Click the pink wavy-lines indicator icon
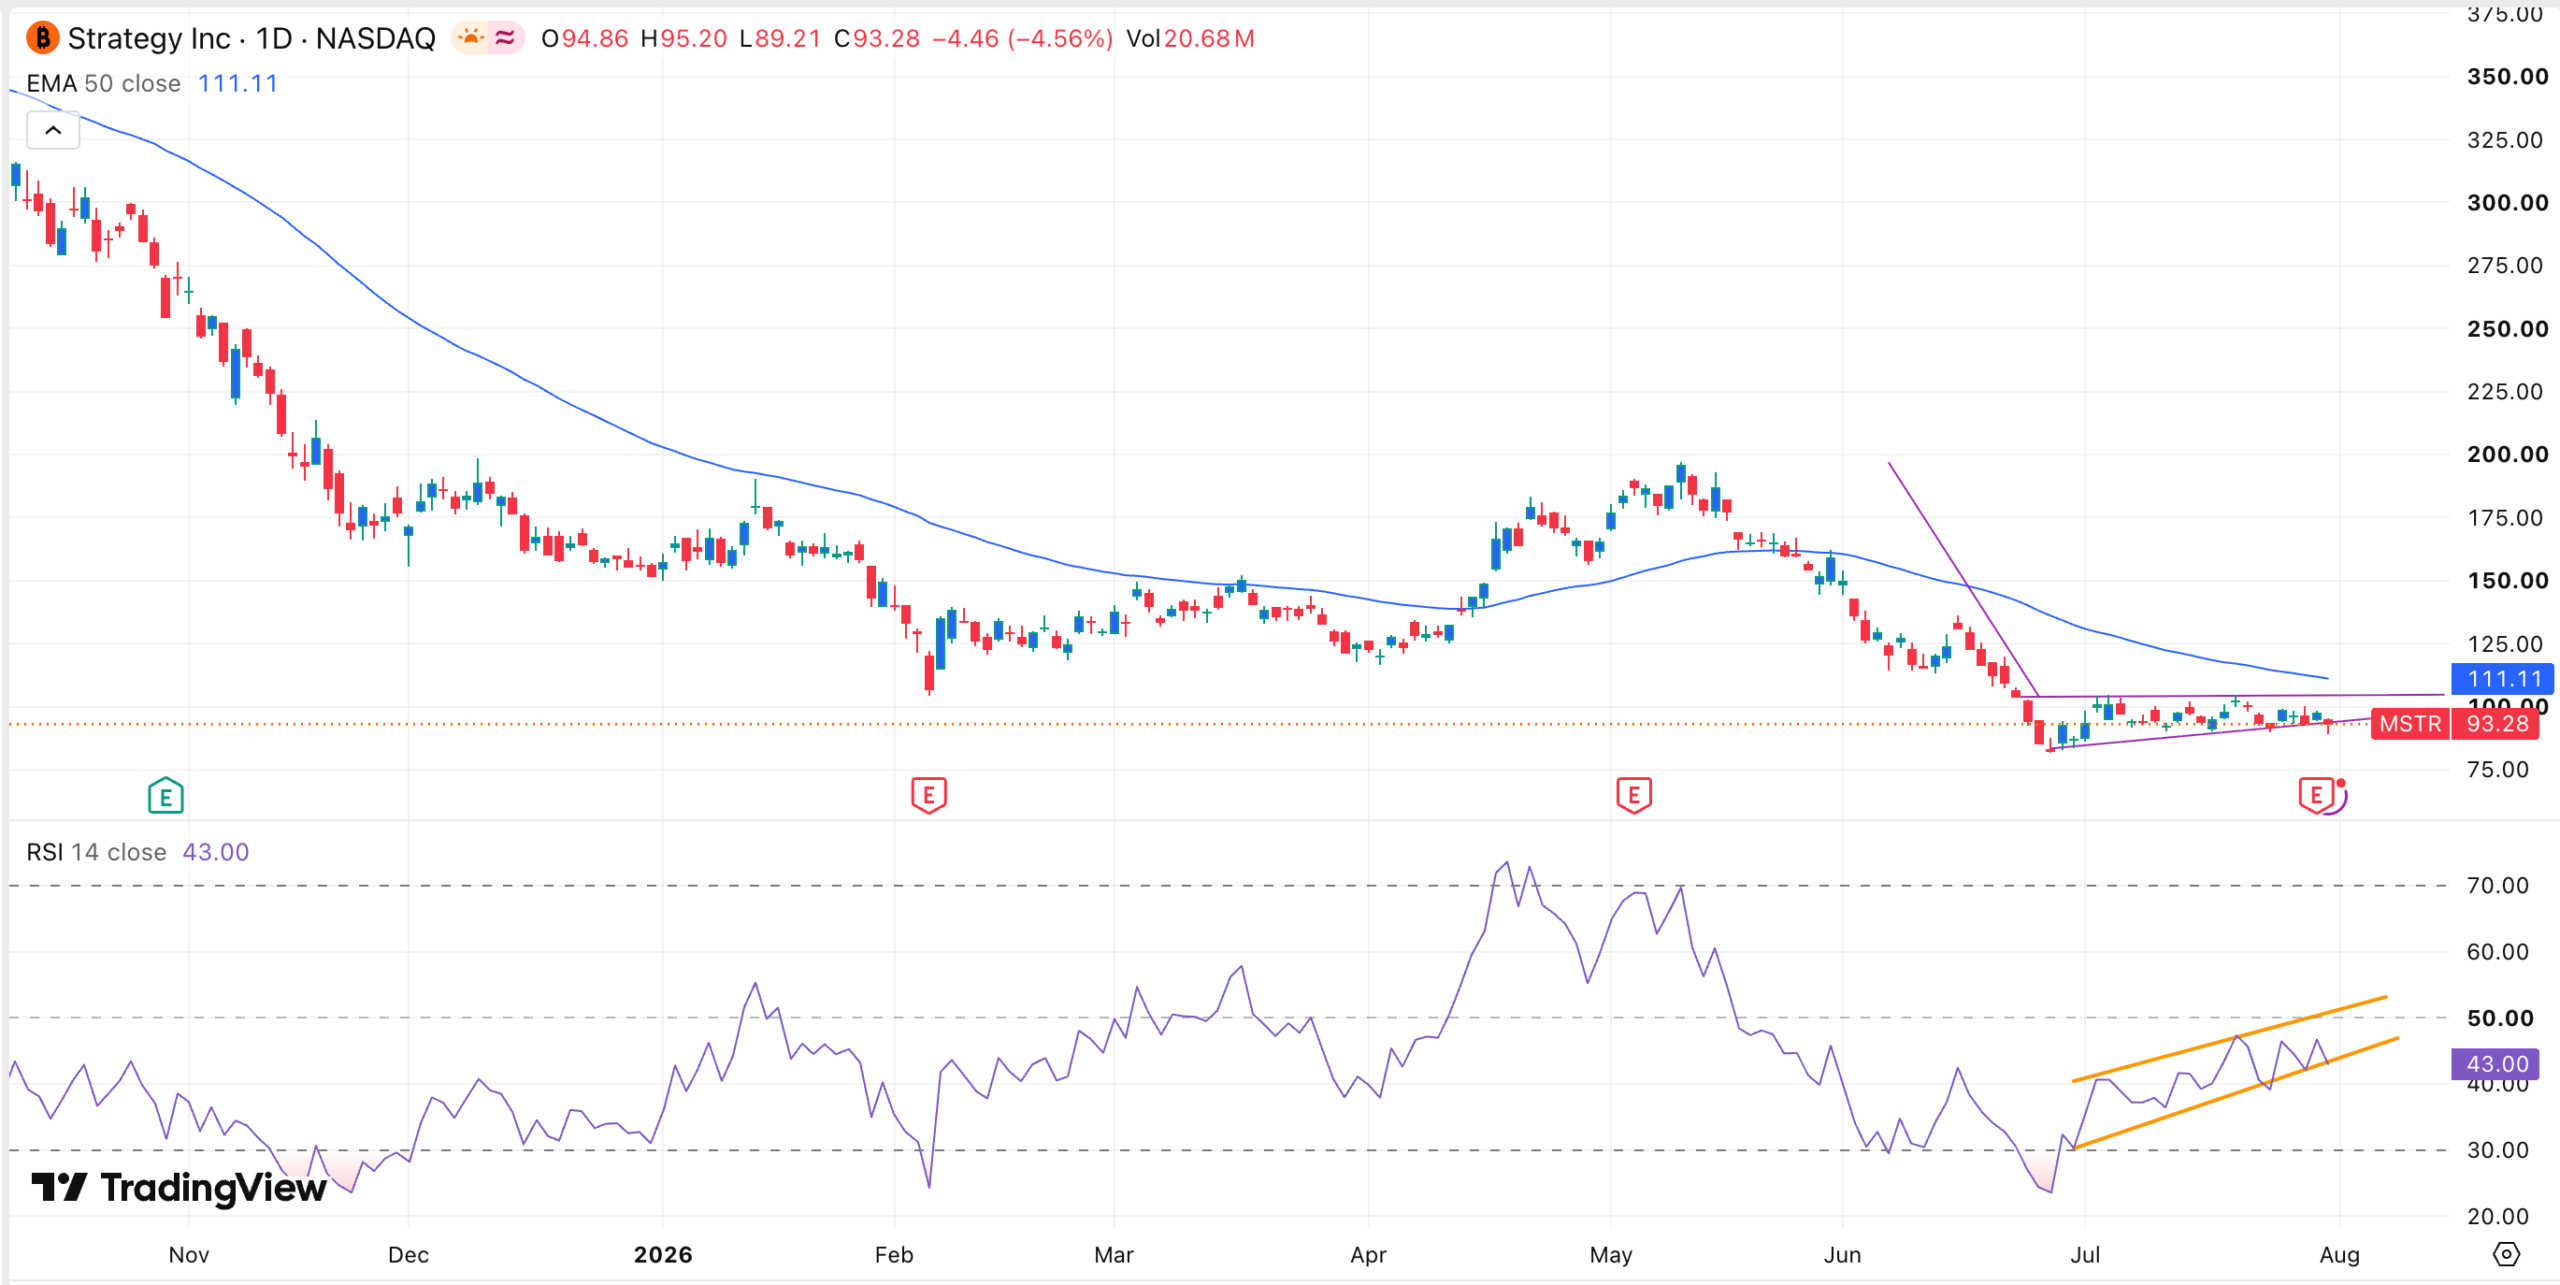Image resolution: width=2560 pixels, height=1285 pixels. pyautogui.click(x=506, y=38)
